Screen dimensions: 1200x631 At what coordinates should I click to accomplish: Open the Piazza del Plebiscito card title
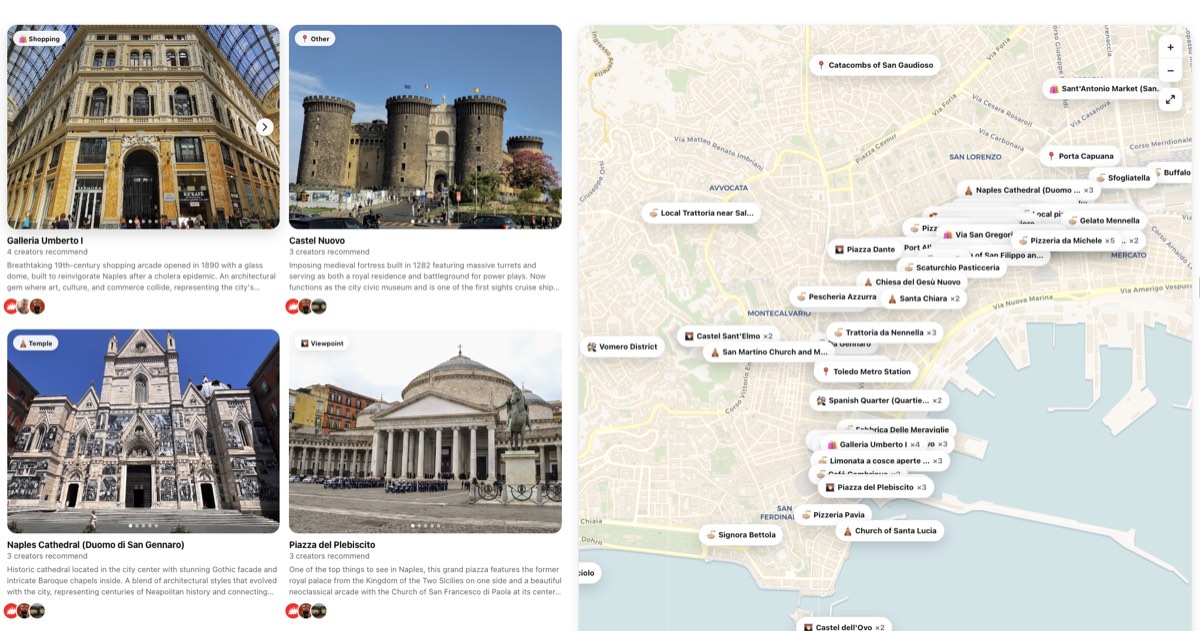point(332,545)
